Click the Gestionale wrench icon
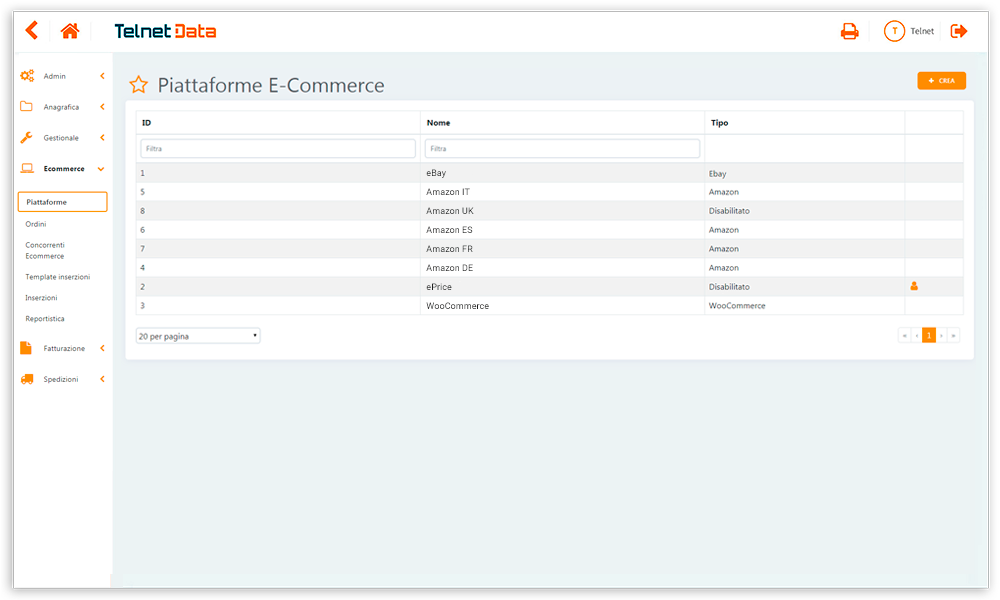The image size is (1000, 600). [x=26, y=137]
